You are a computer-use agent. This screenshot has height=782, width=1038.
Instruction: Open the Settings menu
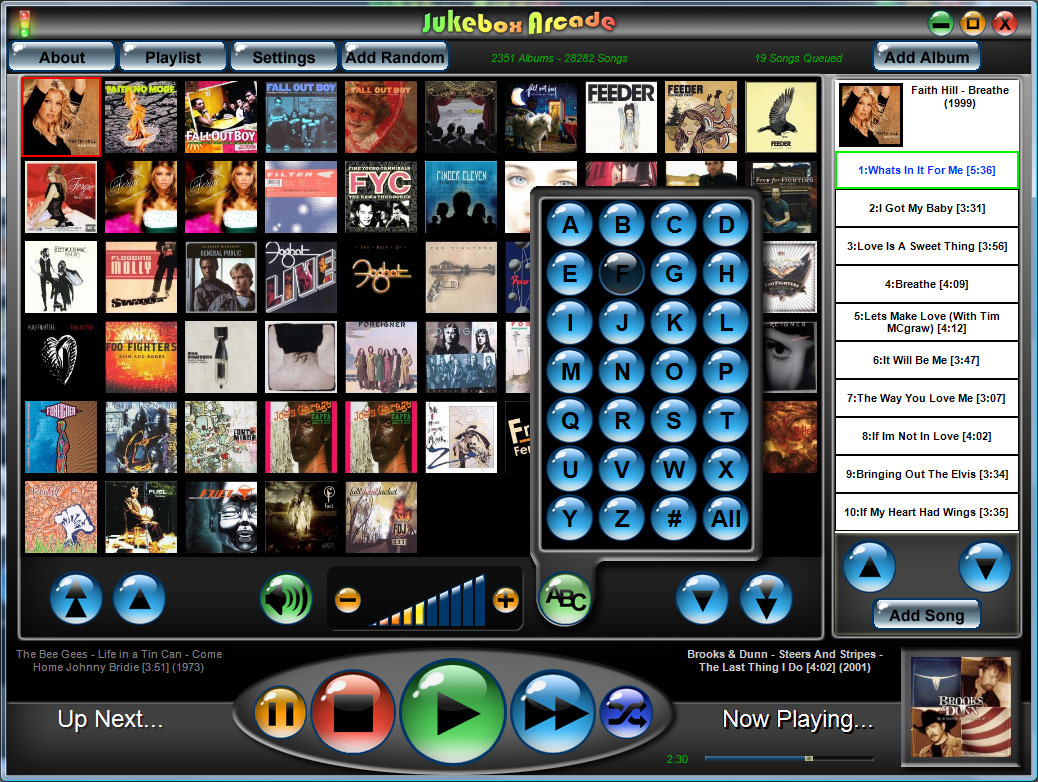click(x=283, y=57)
